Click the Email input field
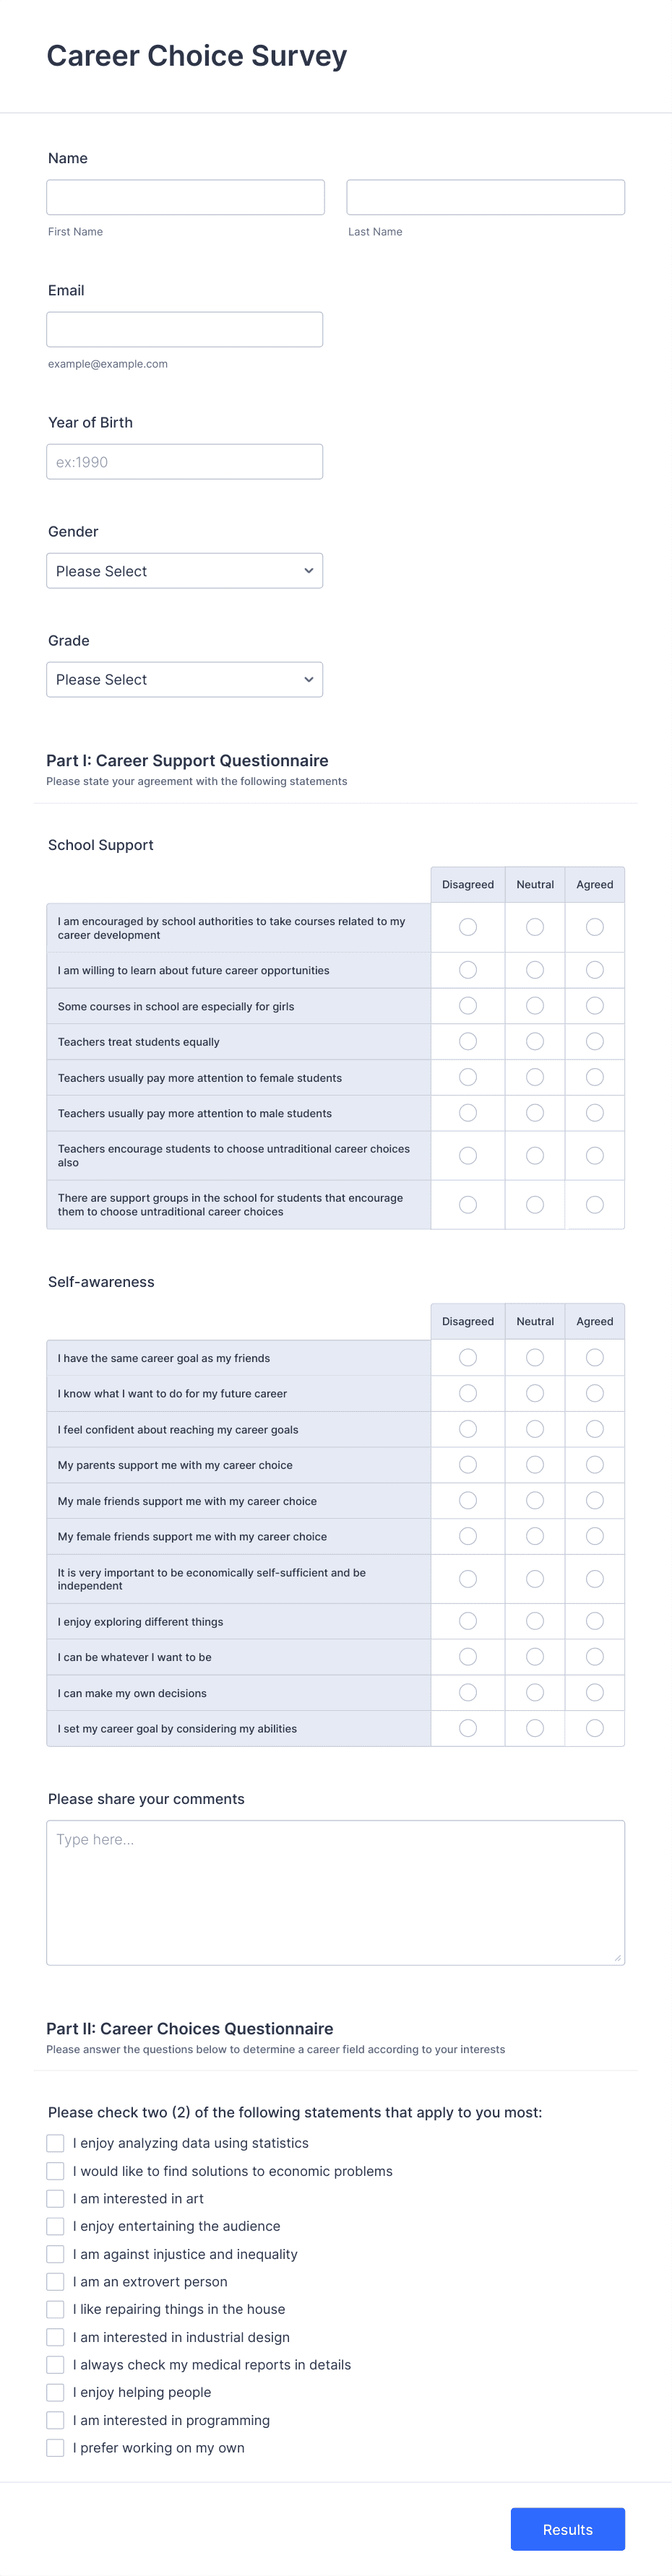The height and width of the screenshot is (2576, 672). 184,328
